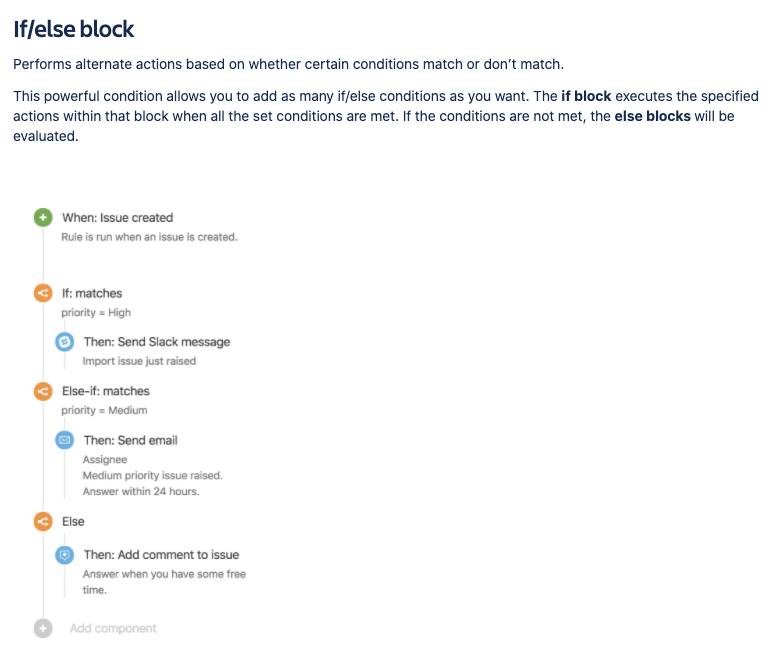Open the When: Issue created trigger
This screenshot has height=658, width=780.
[117, 218]
